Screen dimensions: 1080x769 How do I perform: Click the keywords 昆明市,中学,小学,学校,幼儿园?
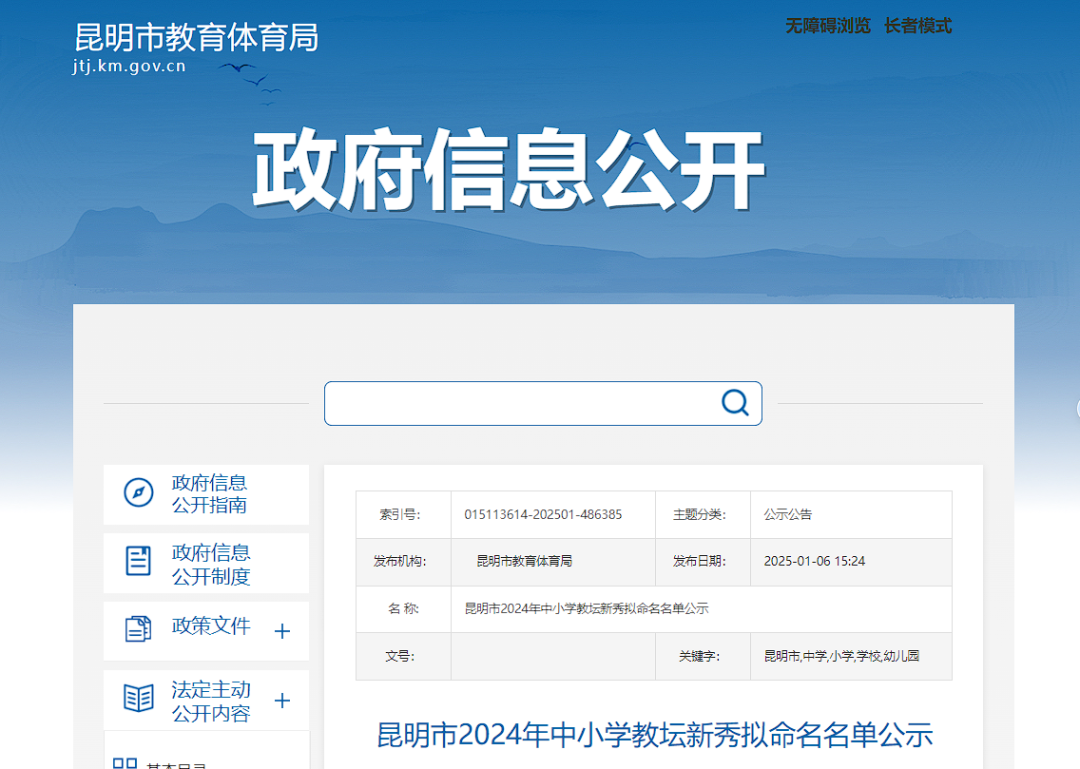click(x=841, y=656)
